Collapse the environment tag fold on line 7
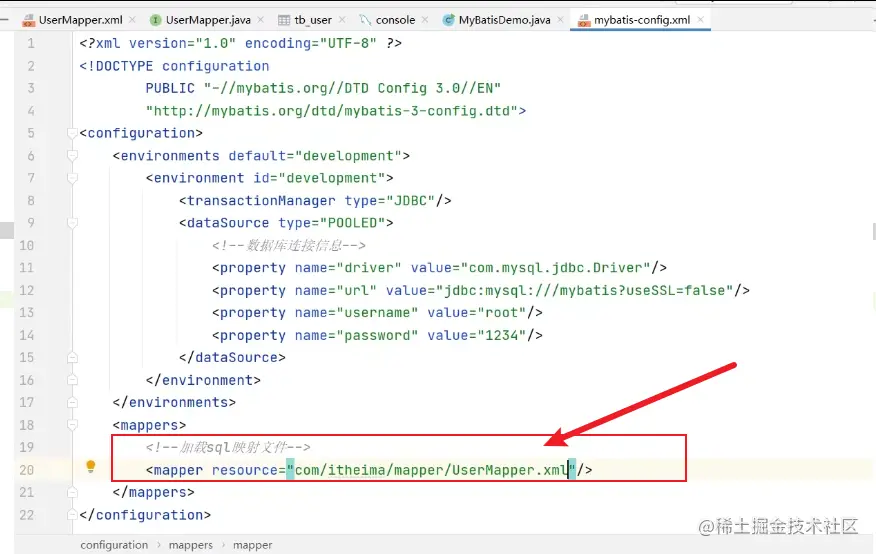This screenshot has width=876, height=554. [72, 178]
